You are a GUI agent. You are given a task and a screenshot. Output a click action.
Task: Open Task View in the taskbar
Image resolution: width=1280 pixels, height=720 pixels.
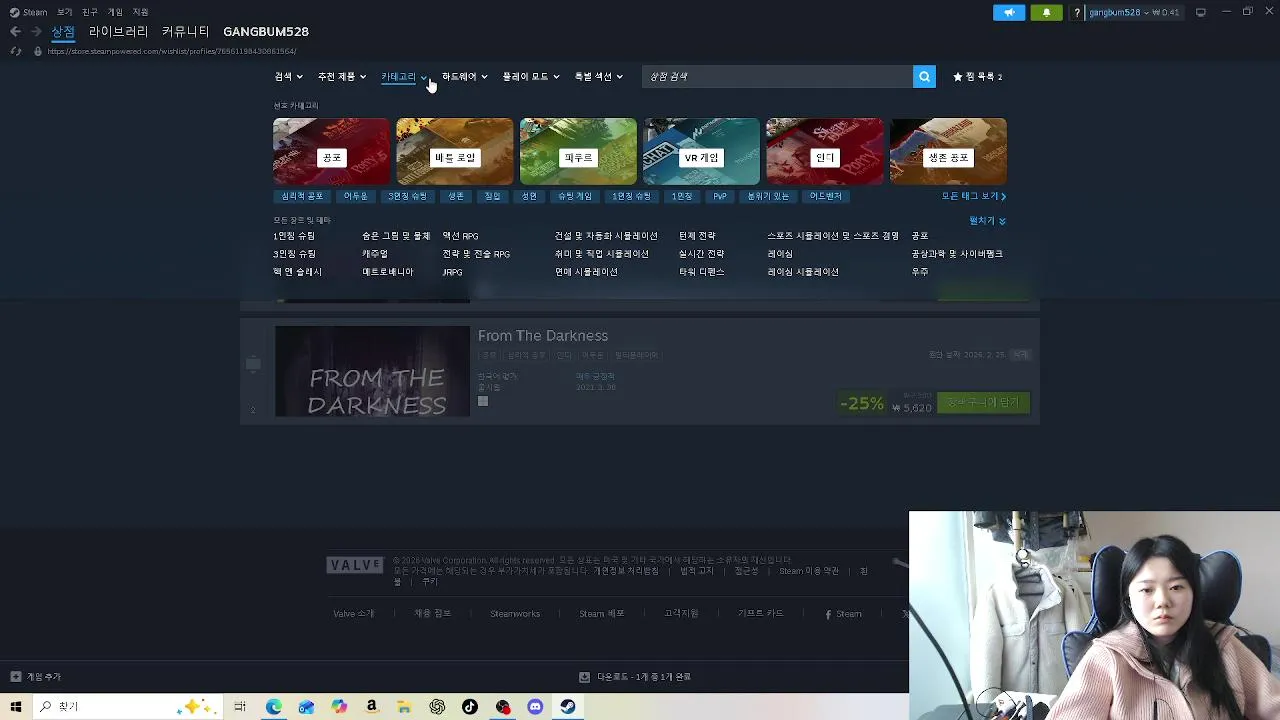[240, 707]
